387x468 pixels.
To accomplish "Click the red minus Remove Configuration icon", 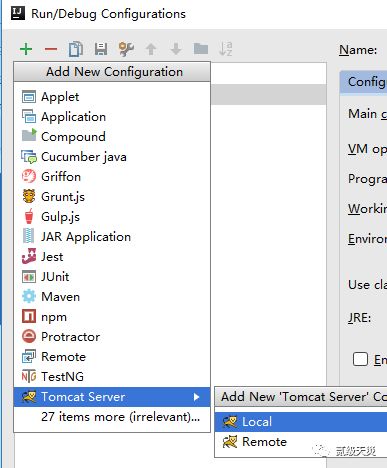I will tap(51, 49).
